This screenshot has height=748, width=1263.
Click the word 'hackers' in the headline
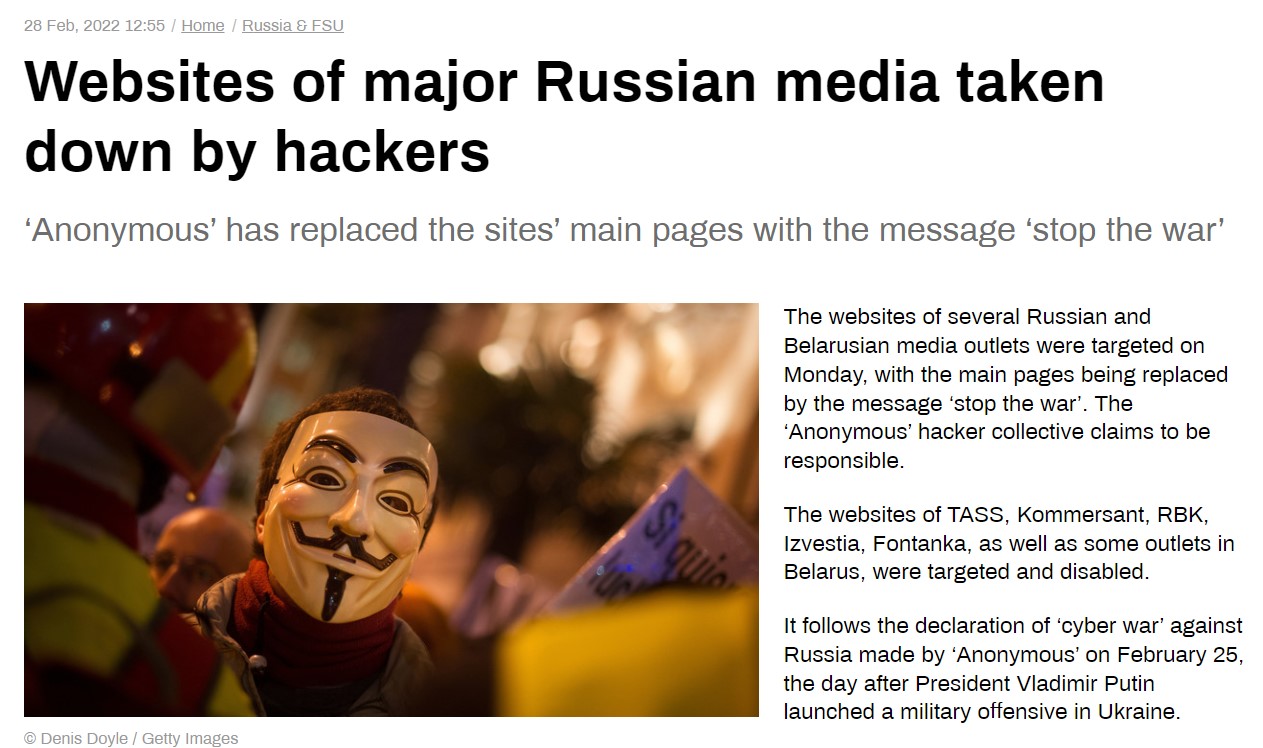pos(382,151)
